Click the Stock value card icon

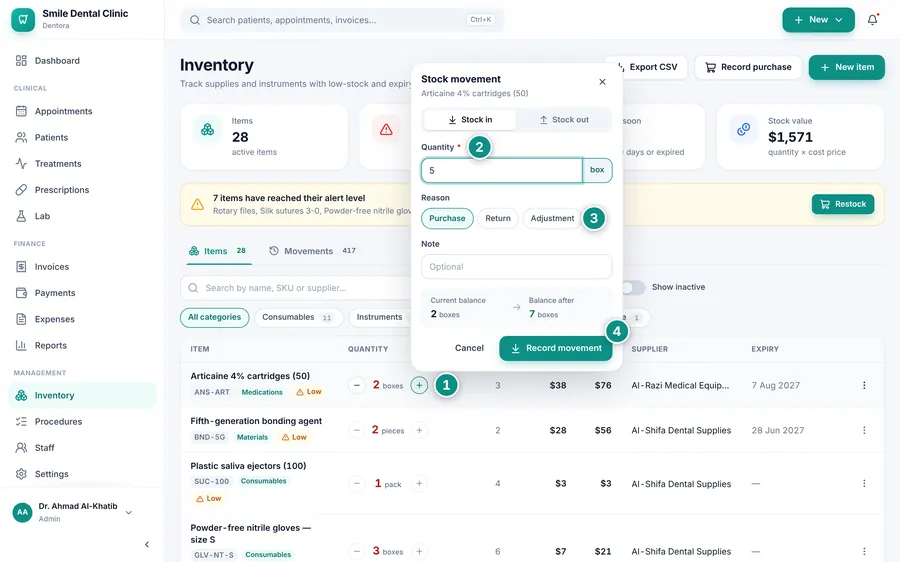coord(743,130)
